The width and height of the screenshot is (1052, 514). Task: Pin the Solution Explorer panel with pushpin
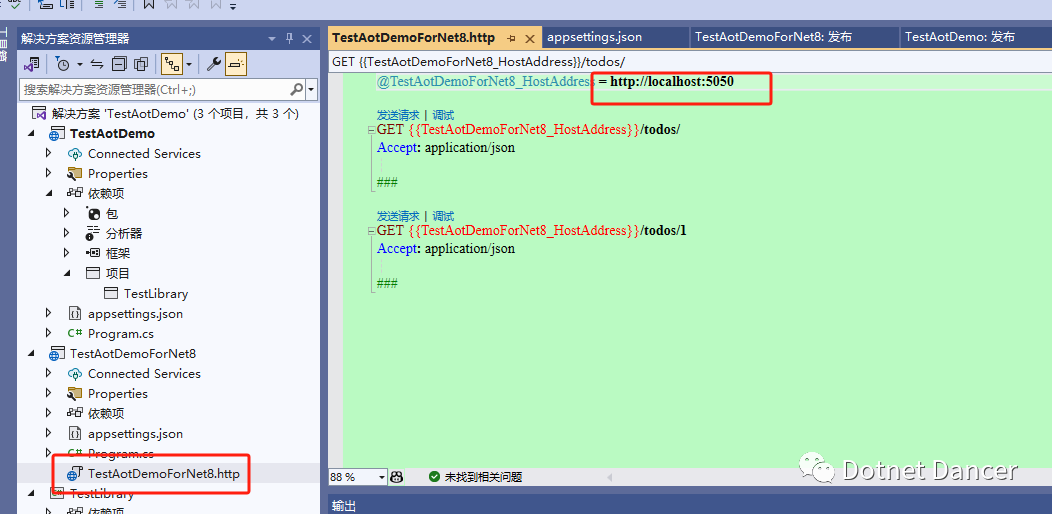[290, 38]
